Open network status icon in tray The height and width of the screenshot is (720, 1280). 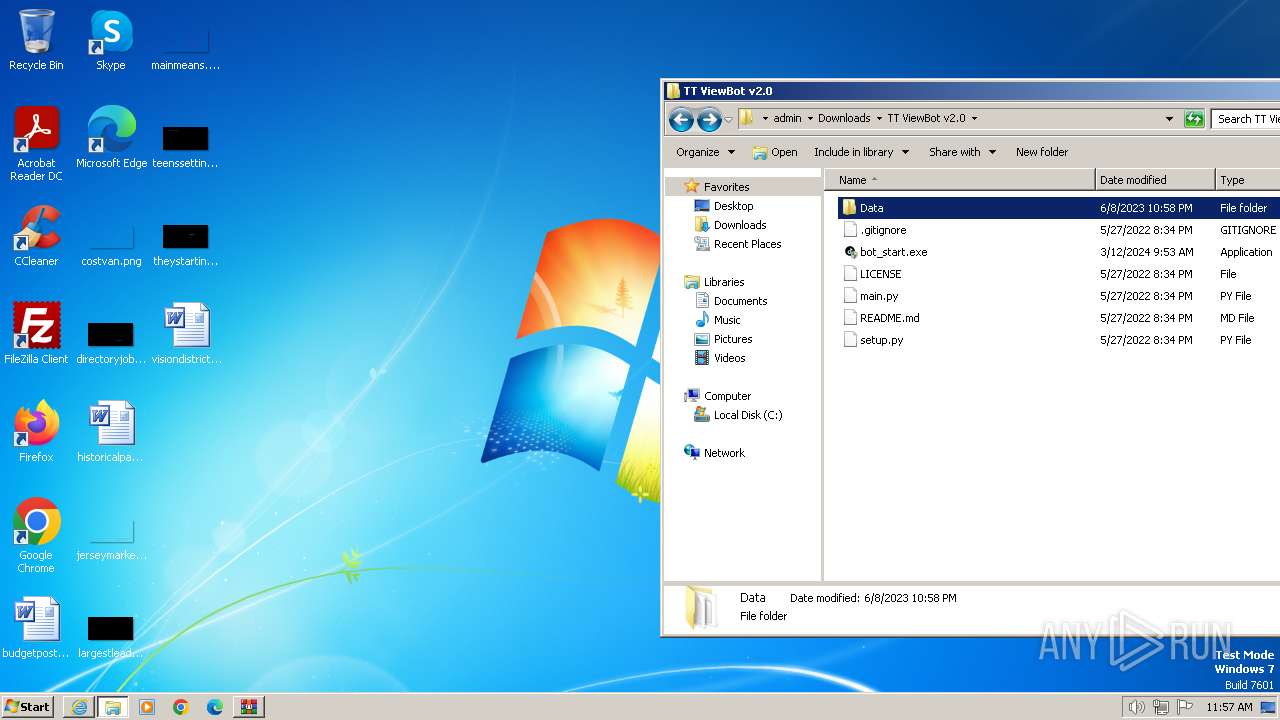pyautogui.click(x=1161, y=707)
